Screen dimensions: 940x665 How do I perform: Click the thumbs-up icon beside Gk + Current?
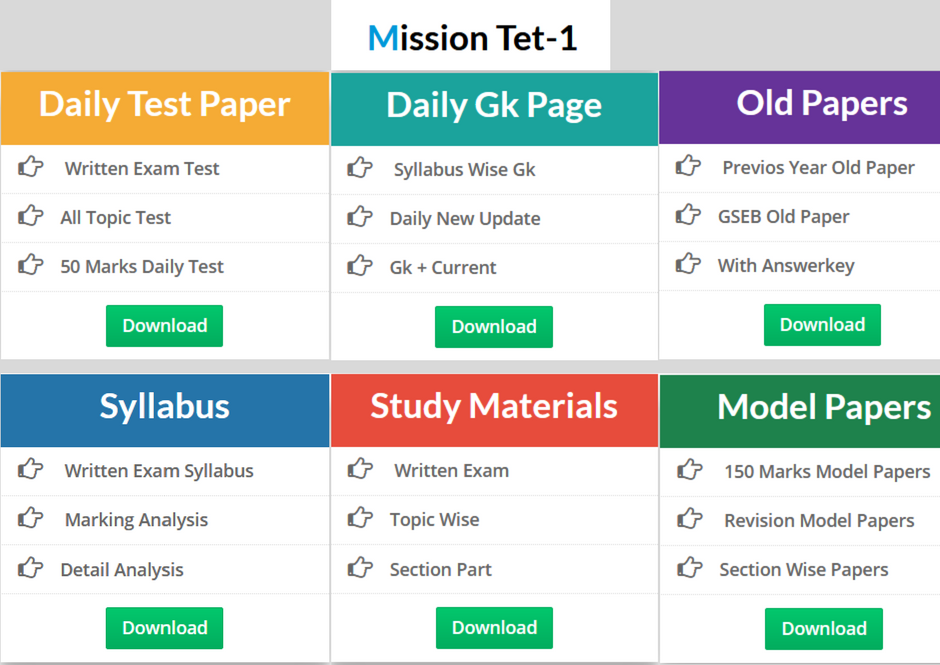[x=360, y=267]
